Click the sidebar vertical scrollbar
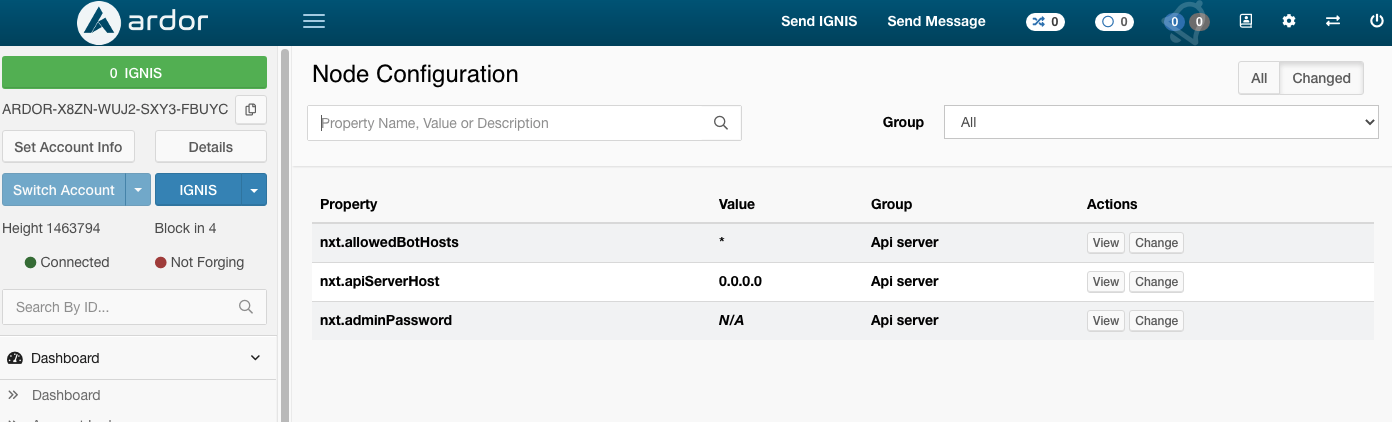 click(x=284, y=235)
